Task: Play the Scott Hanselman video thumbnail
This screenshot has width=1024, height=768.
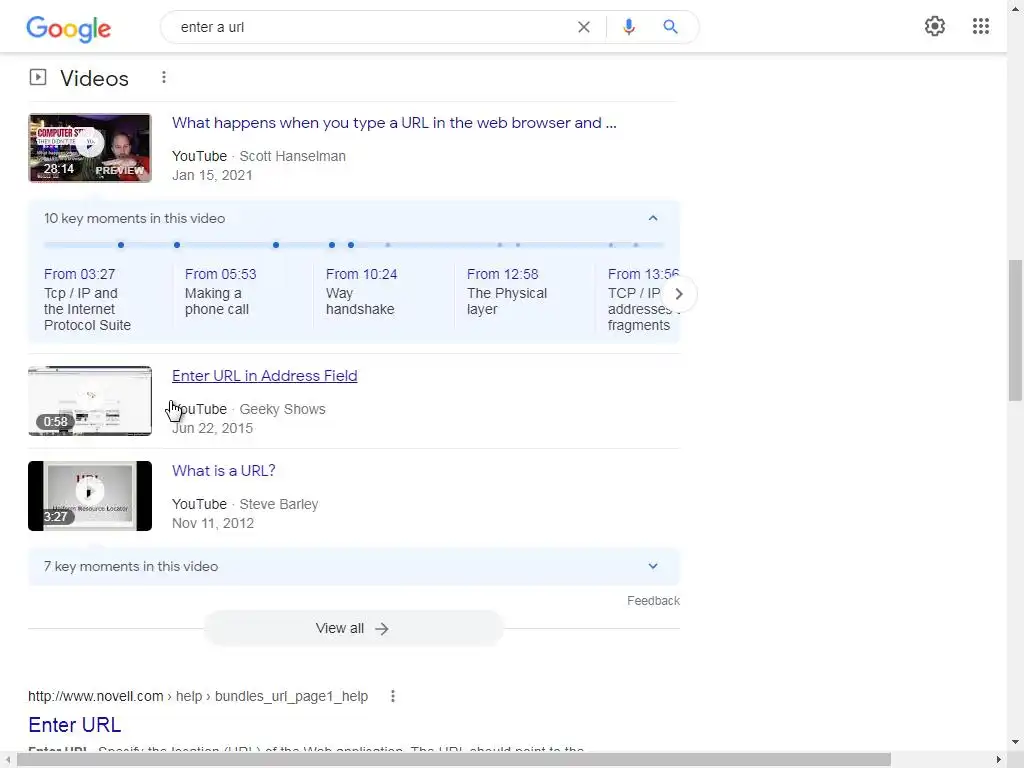Action: tap(89, 148)
